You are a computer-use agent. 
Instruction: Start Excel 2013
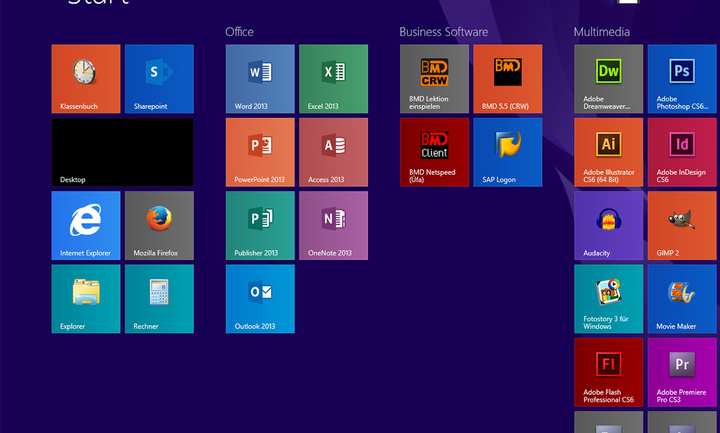coord(333,79)
